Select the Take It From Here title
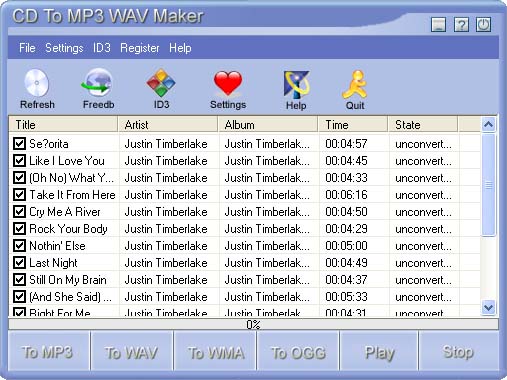This screenshot has height=380, width=507. tap(72, 195)
